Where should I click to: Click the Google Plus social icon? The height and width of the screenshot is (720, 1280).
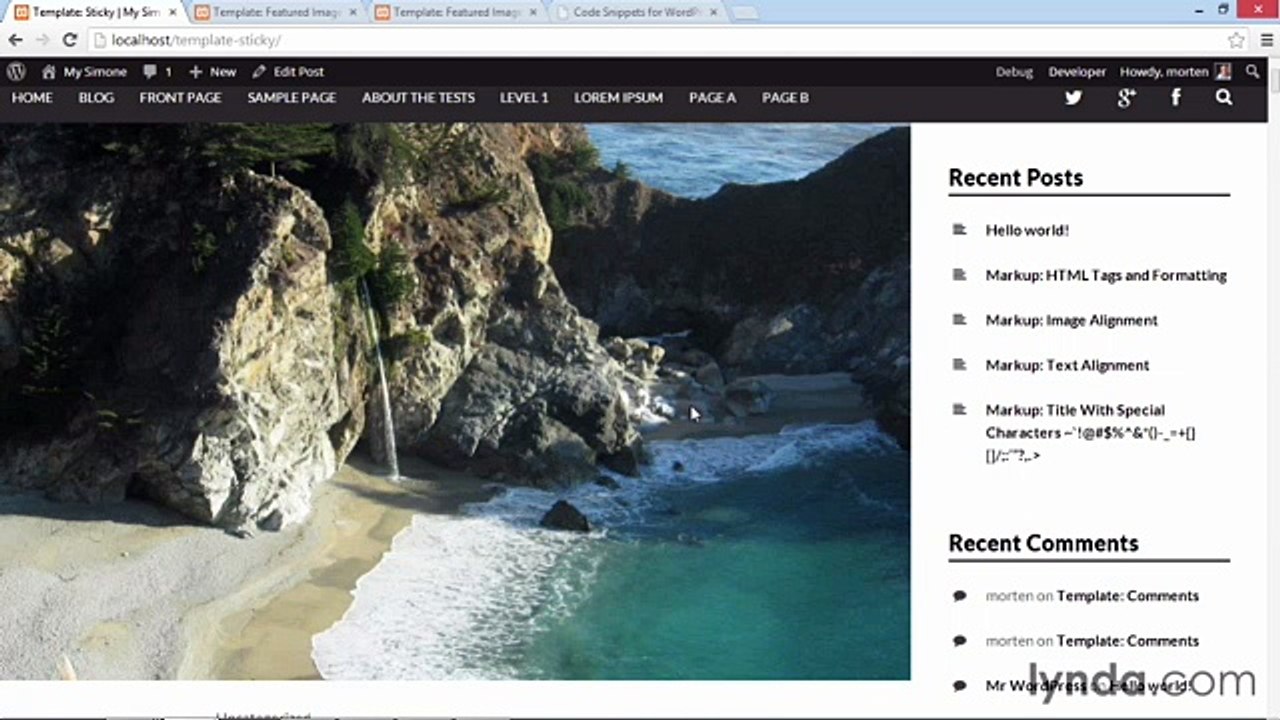[x=1126, y=97]
